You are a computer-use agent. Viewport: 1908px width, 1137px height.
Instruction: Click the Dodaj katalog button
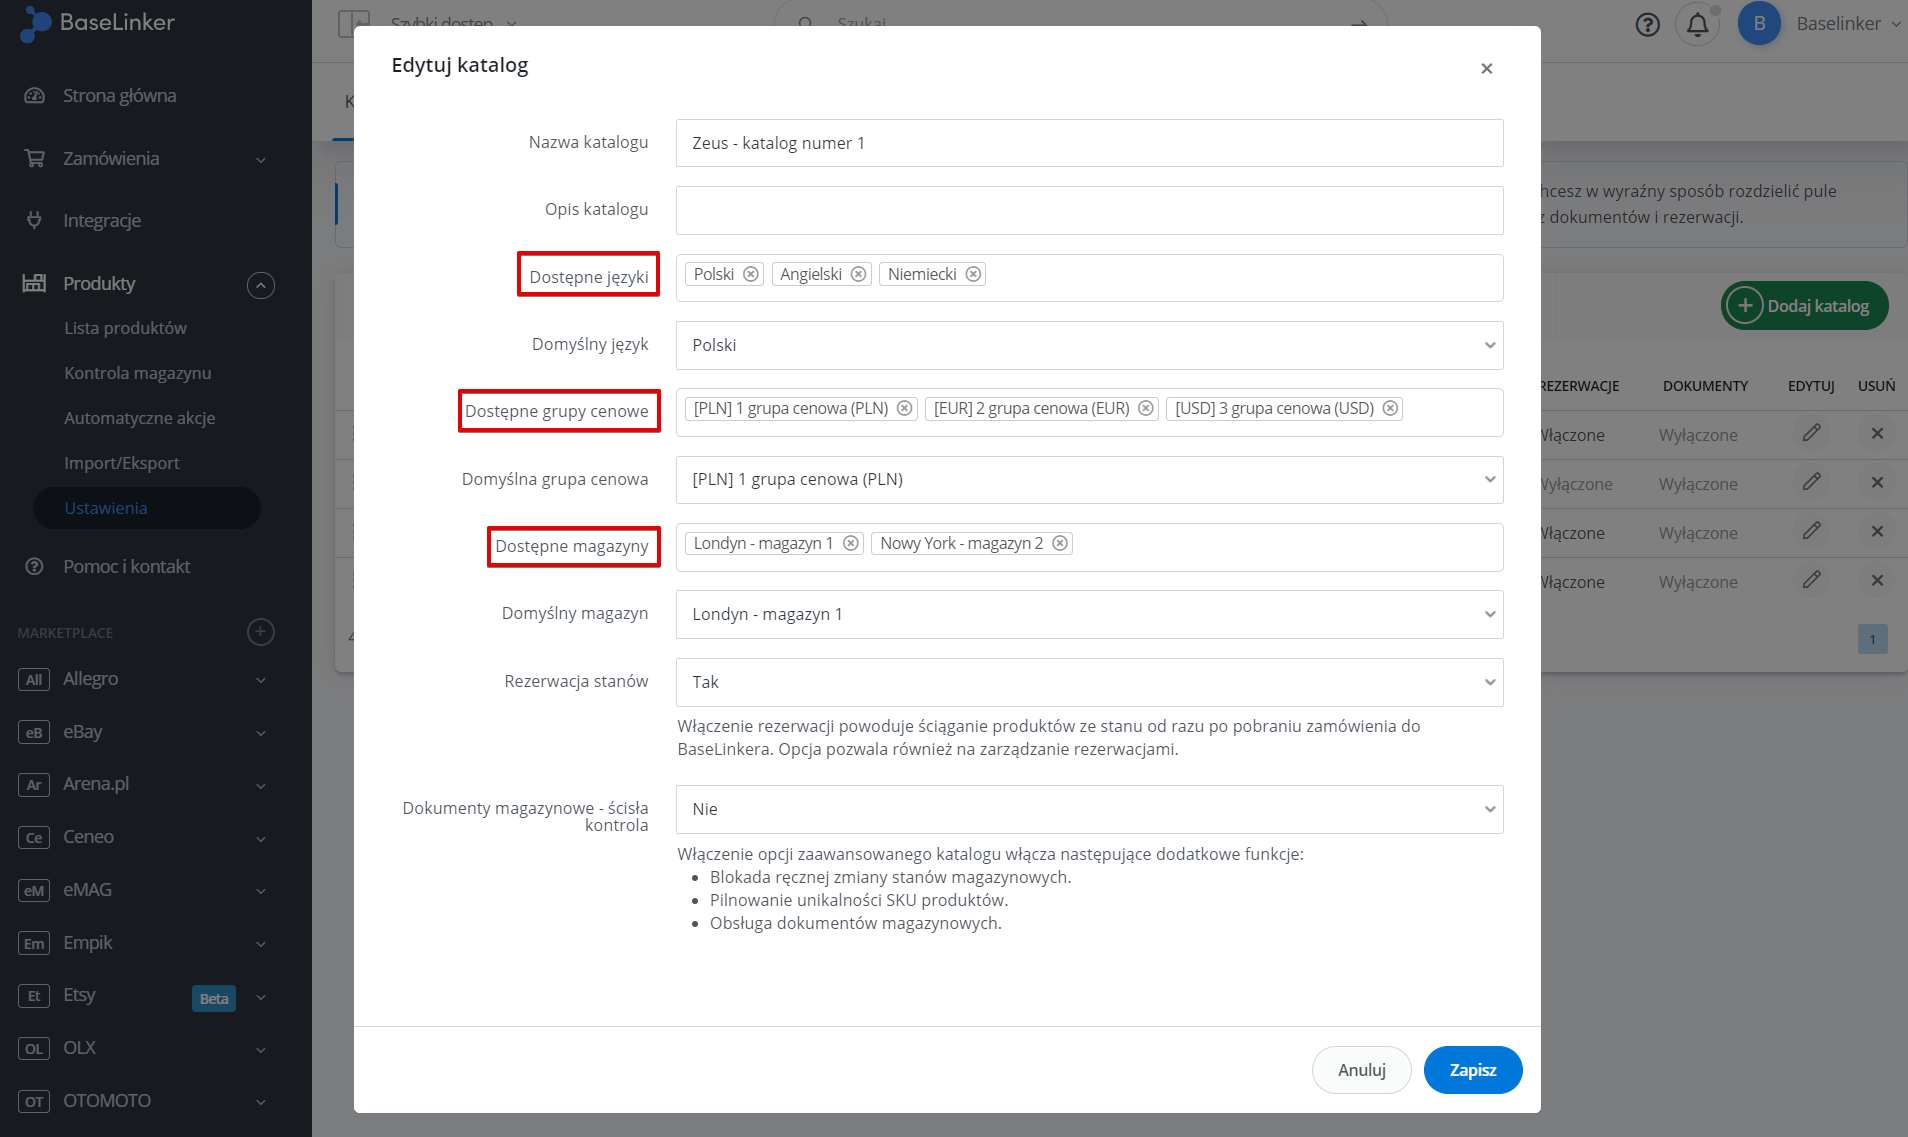(x=1804, y=305)
